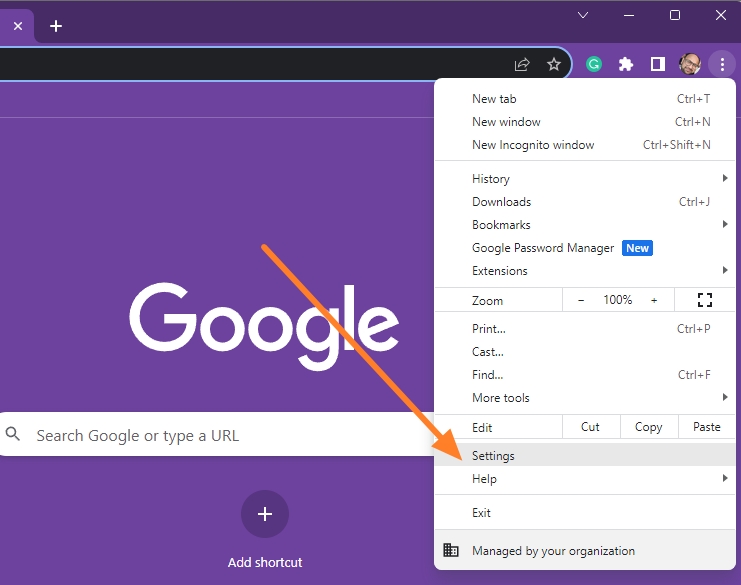This screenshot has width=741, height=585.
Task: Click the Cut button
Action: (x=591, y=427)
